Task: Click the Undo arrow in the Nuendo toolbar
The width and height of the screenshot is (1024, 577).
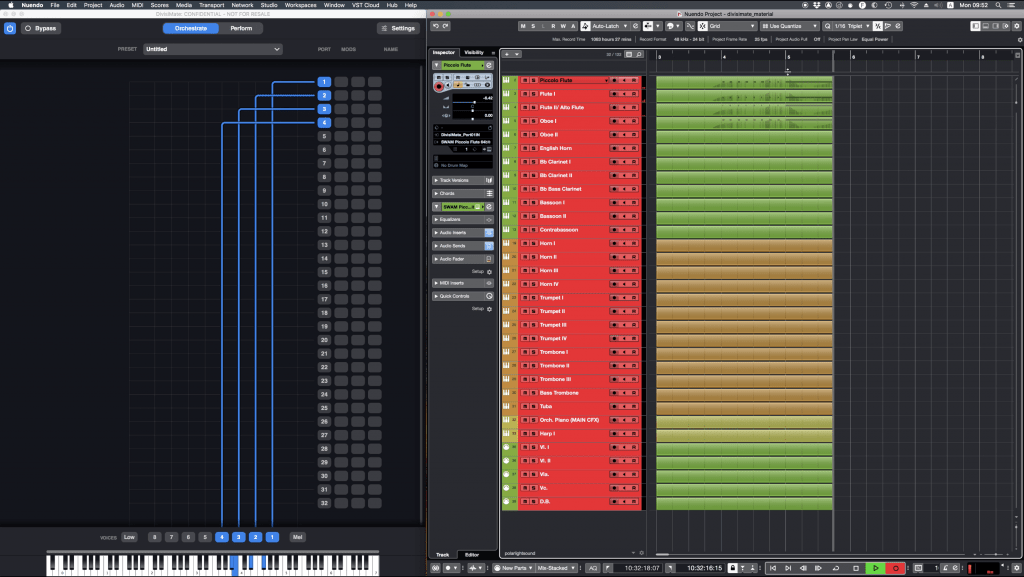Action: pos(436,26)
